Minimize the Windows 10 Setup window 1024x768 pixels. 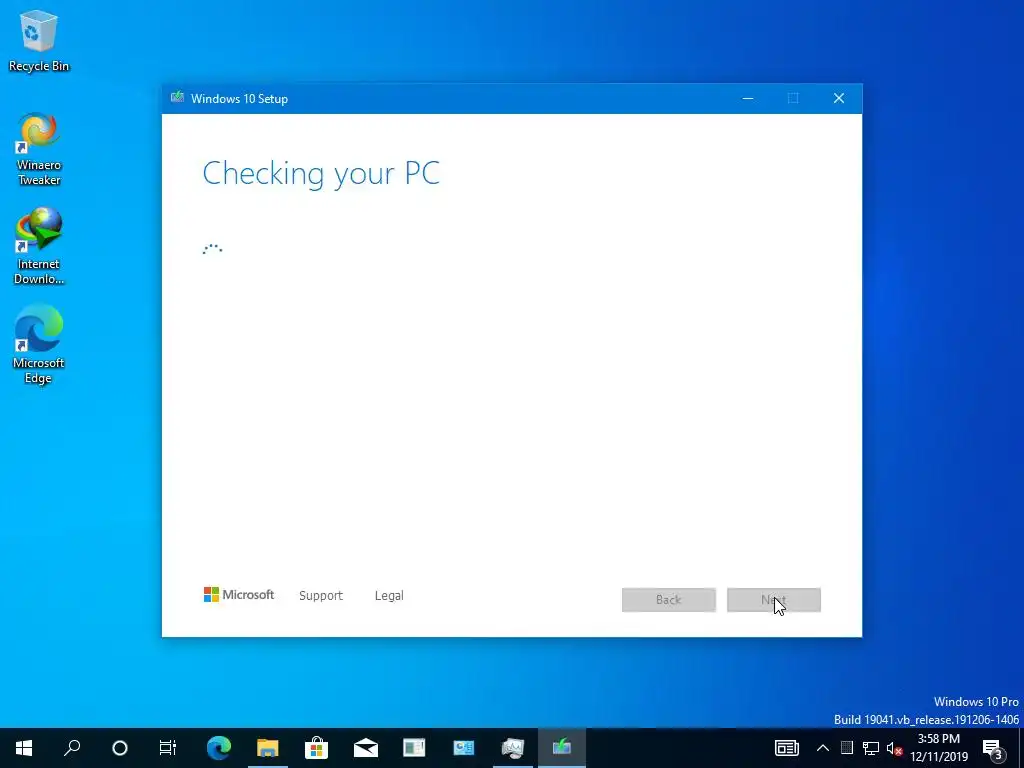(748, 98)
